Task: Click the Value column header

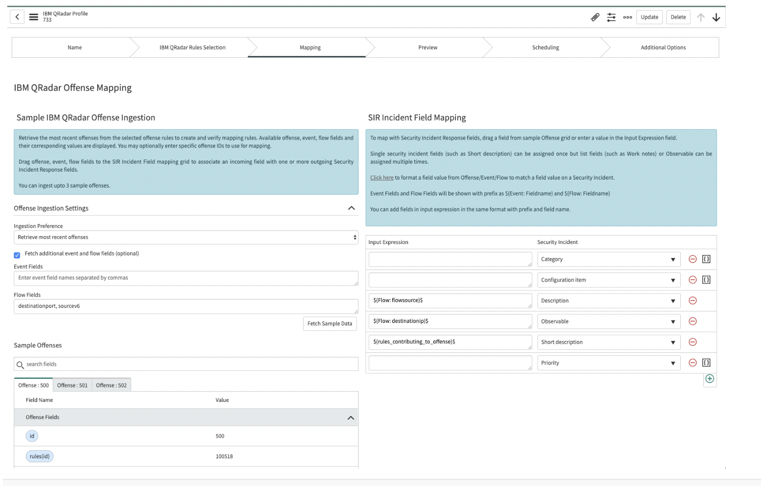Action: [x=222, y=400]
